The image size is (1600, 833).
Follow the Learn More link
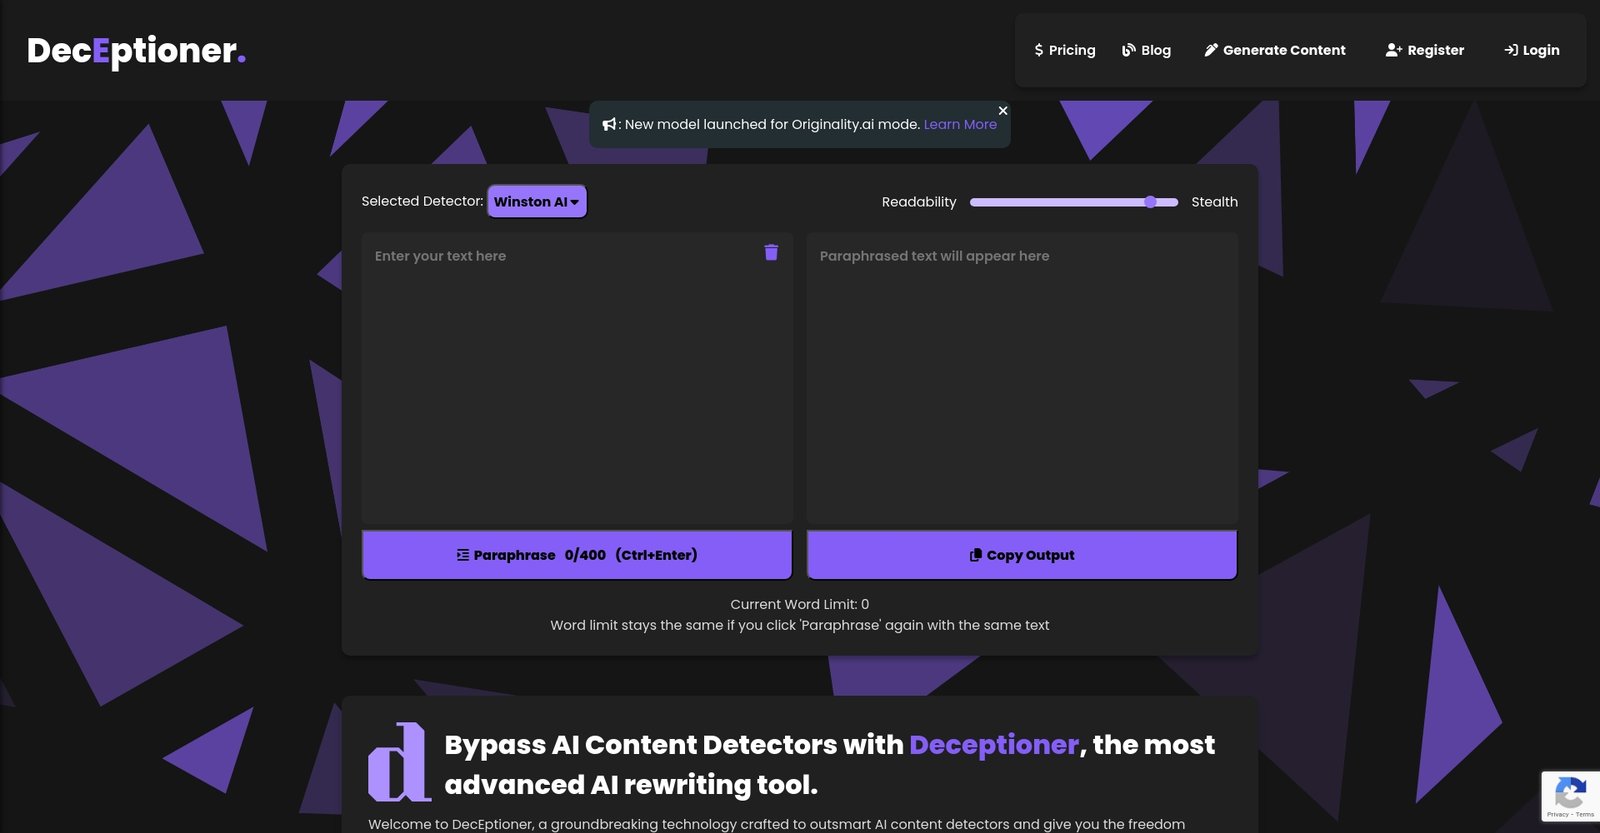960,124
